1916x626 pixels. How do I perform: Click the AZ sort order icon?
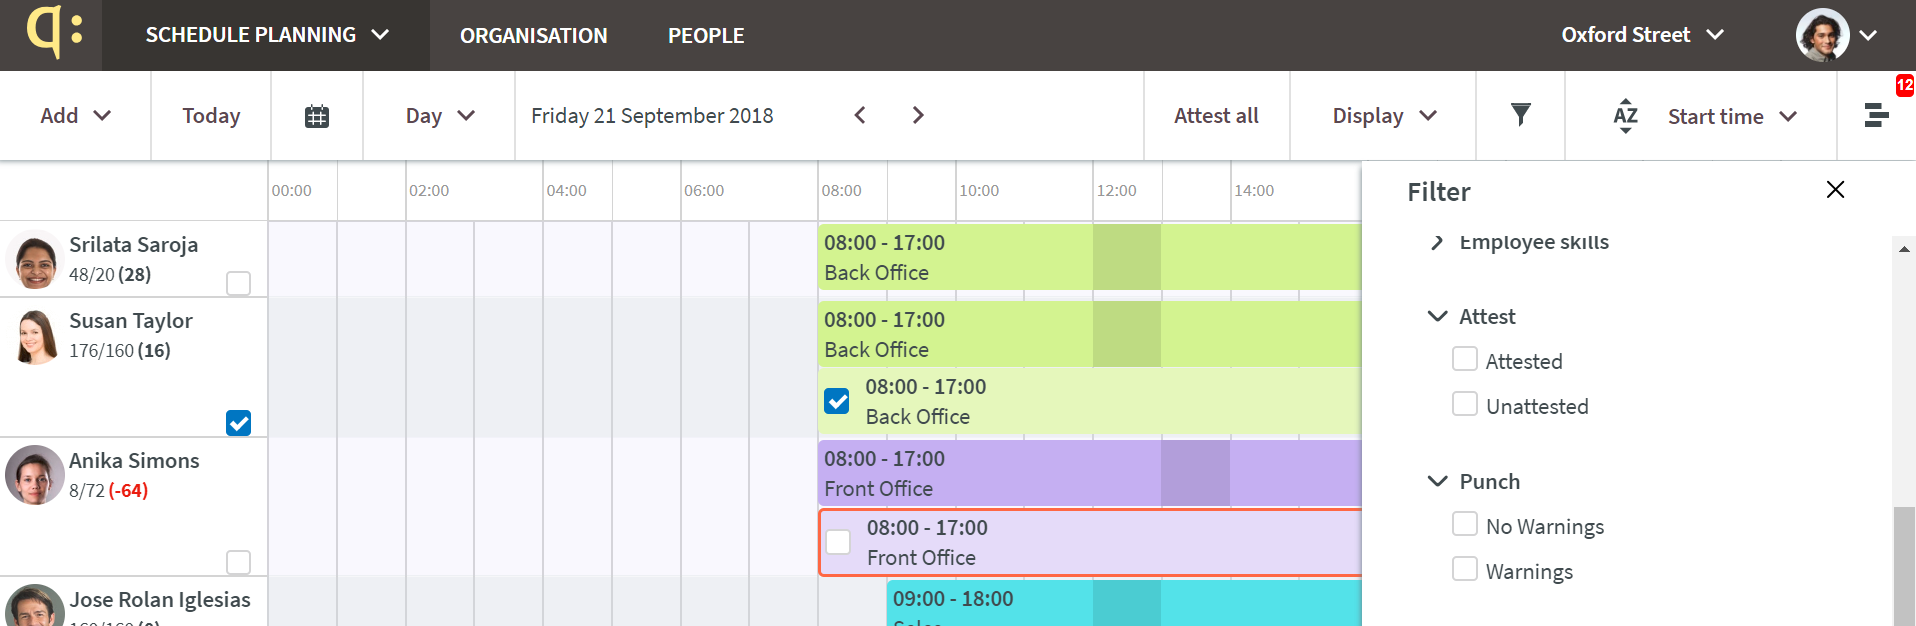click(1625, 116)
